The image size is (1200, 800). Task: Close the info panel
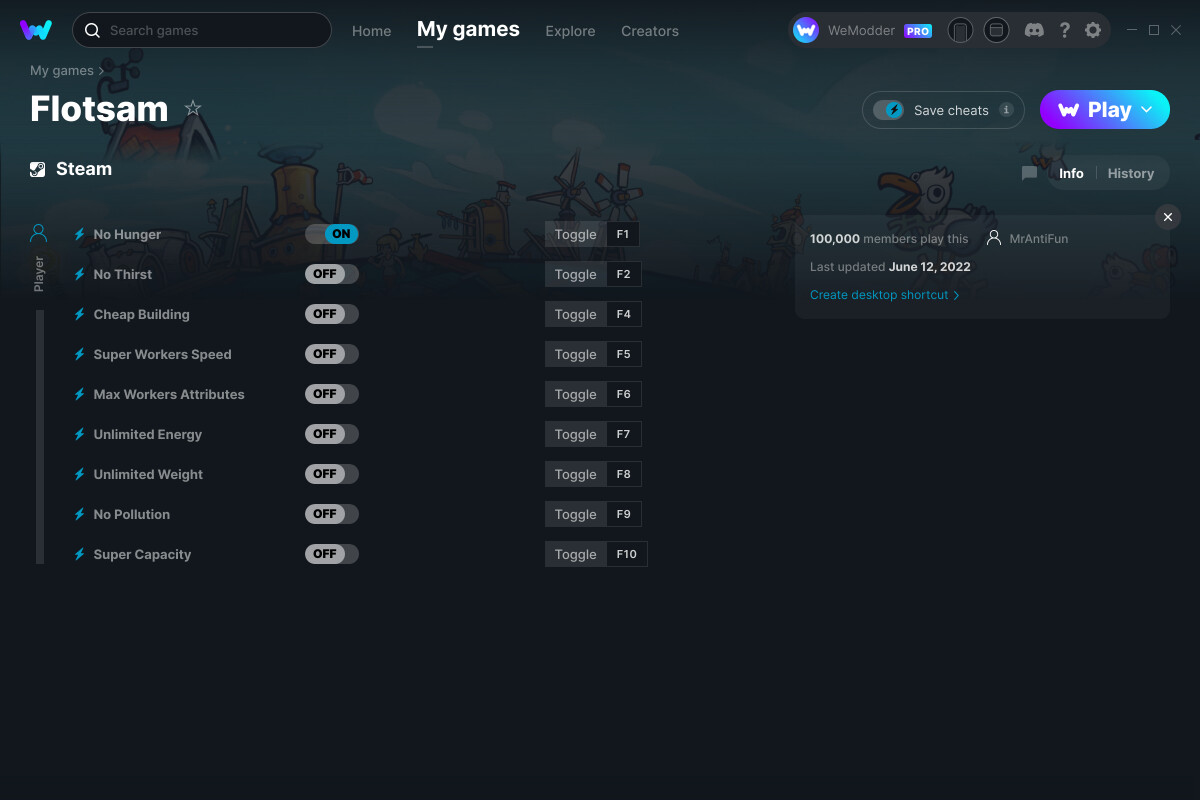point(1167,217)
